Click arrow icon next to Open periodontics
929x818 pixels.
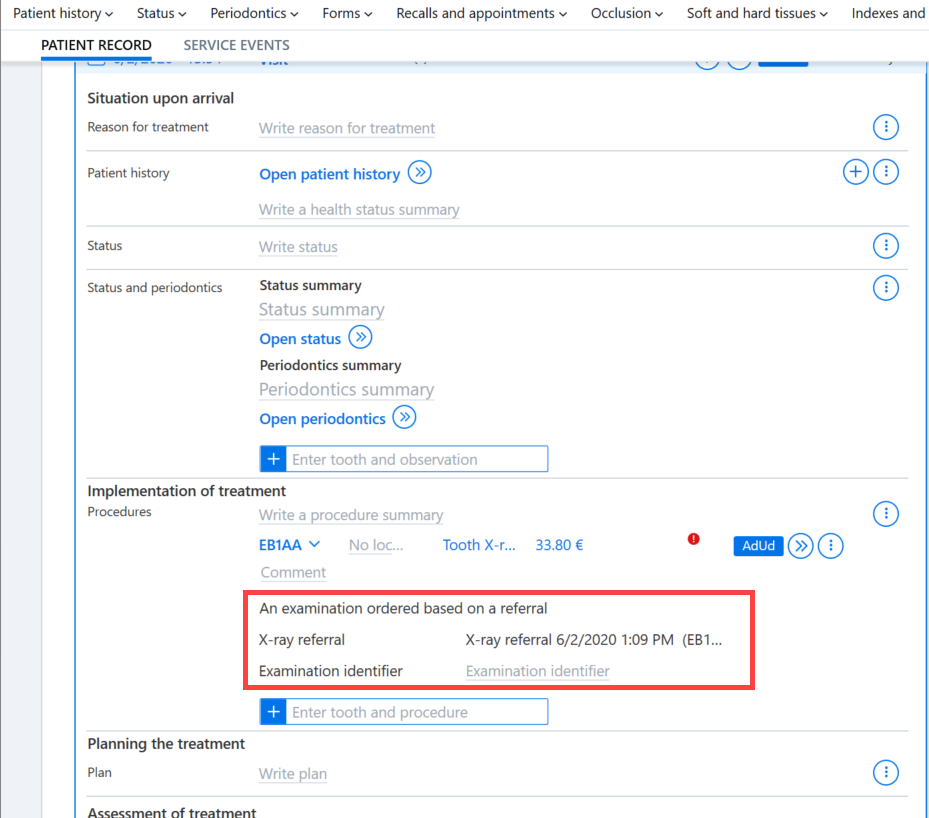405,417
